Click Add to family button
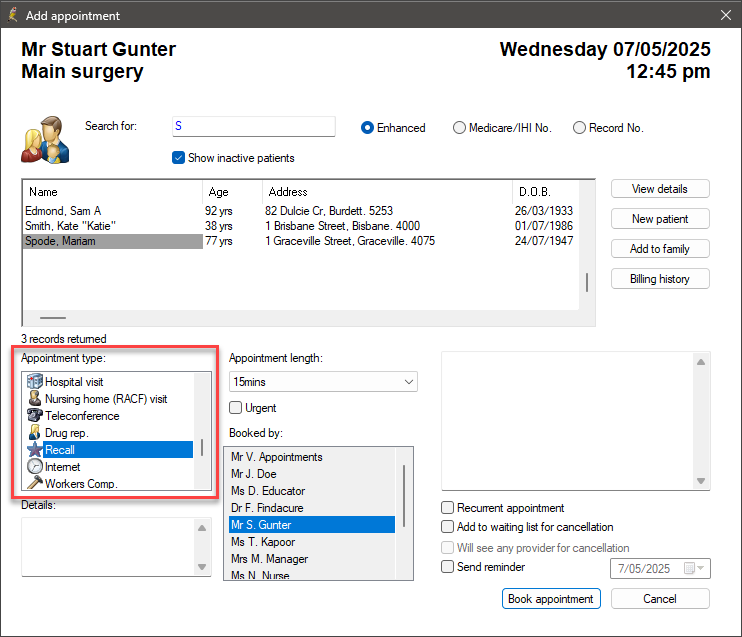This screenshot has height=637, width=742. coord(660,248)
